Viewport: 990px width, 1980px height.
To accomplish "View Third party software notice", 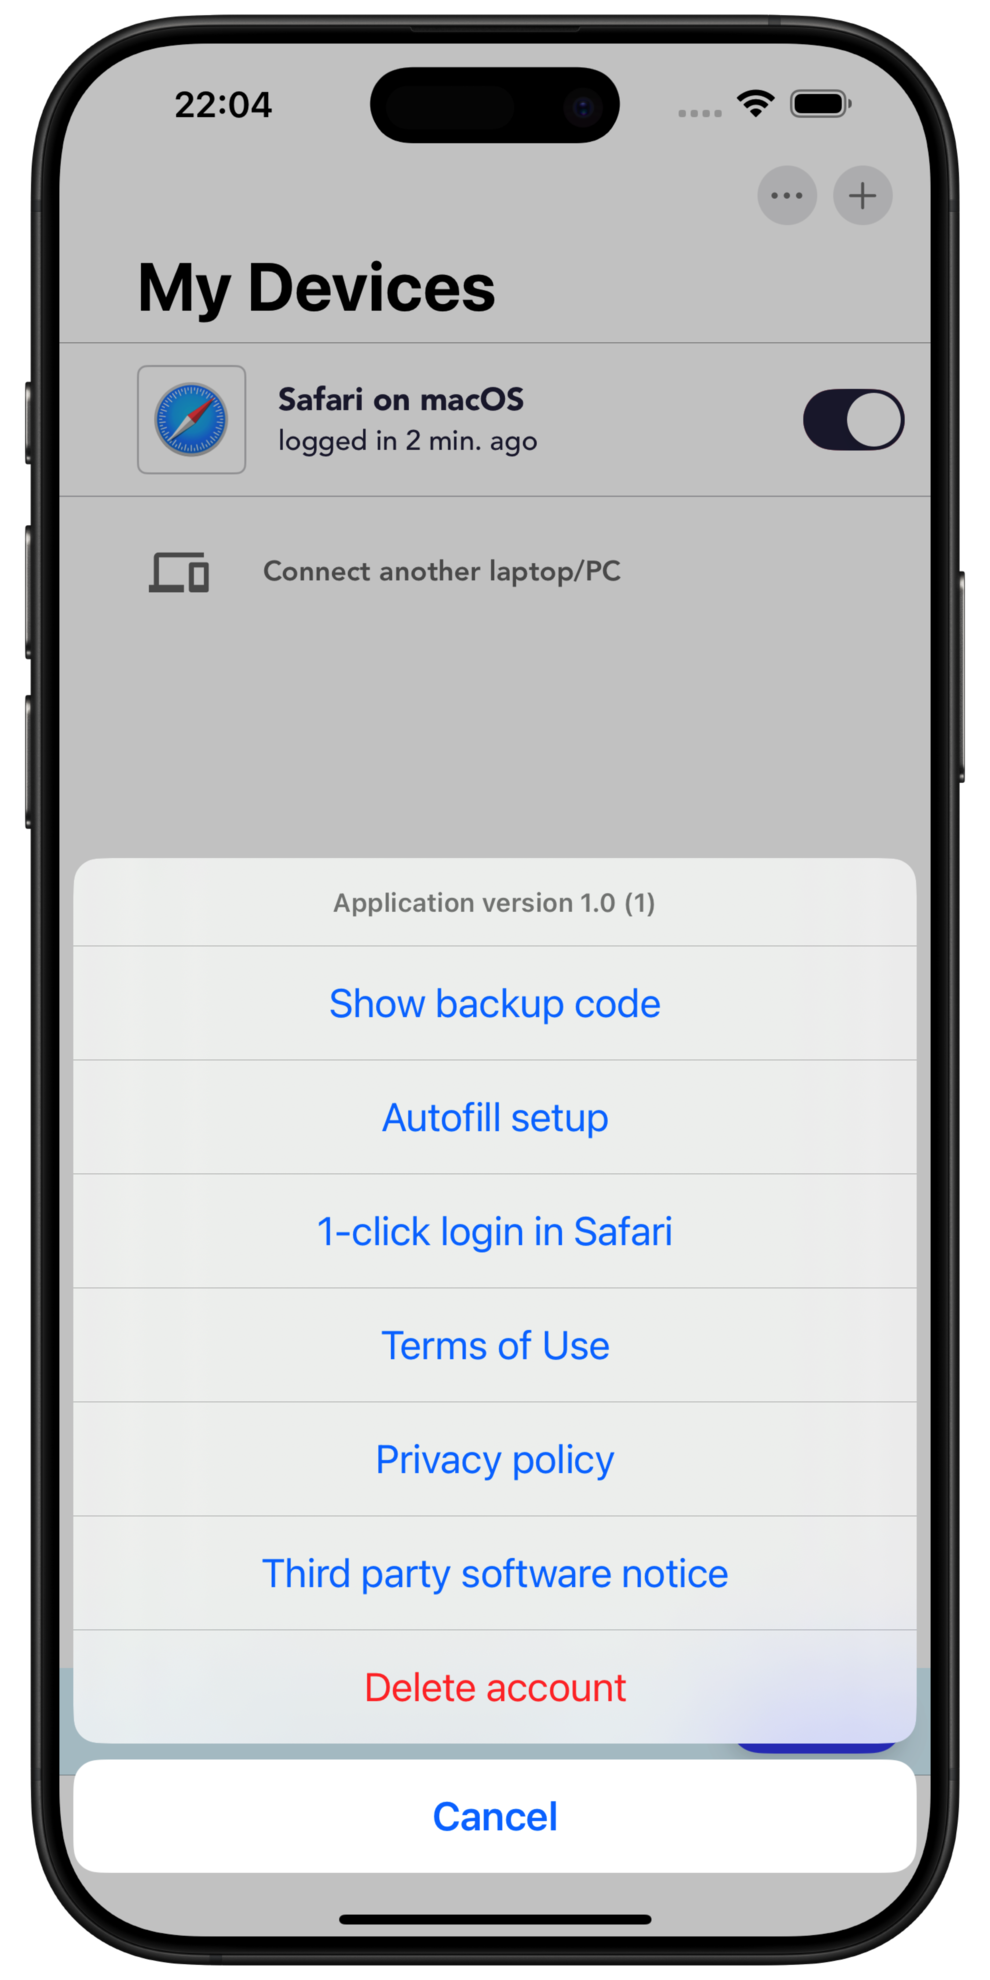I will [x=495, y=1573].
